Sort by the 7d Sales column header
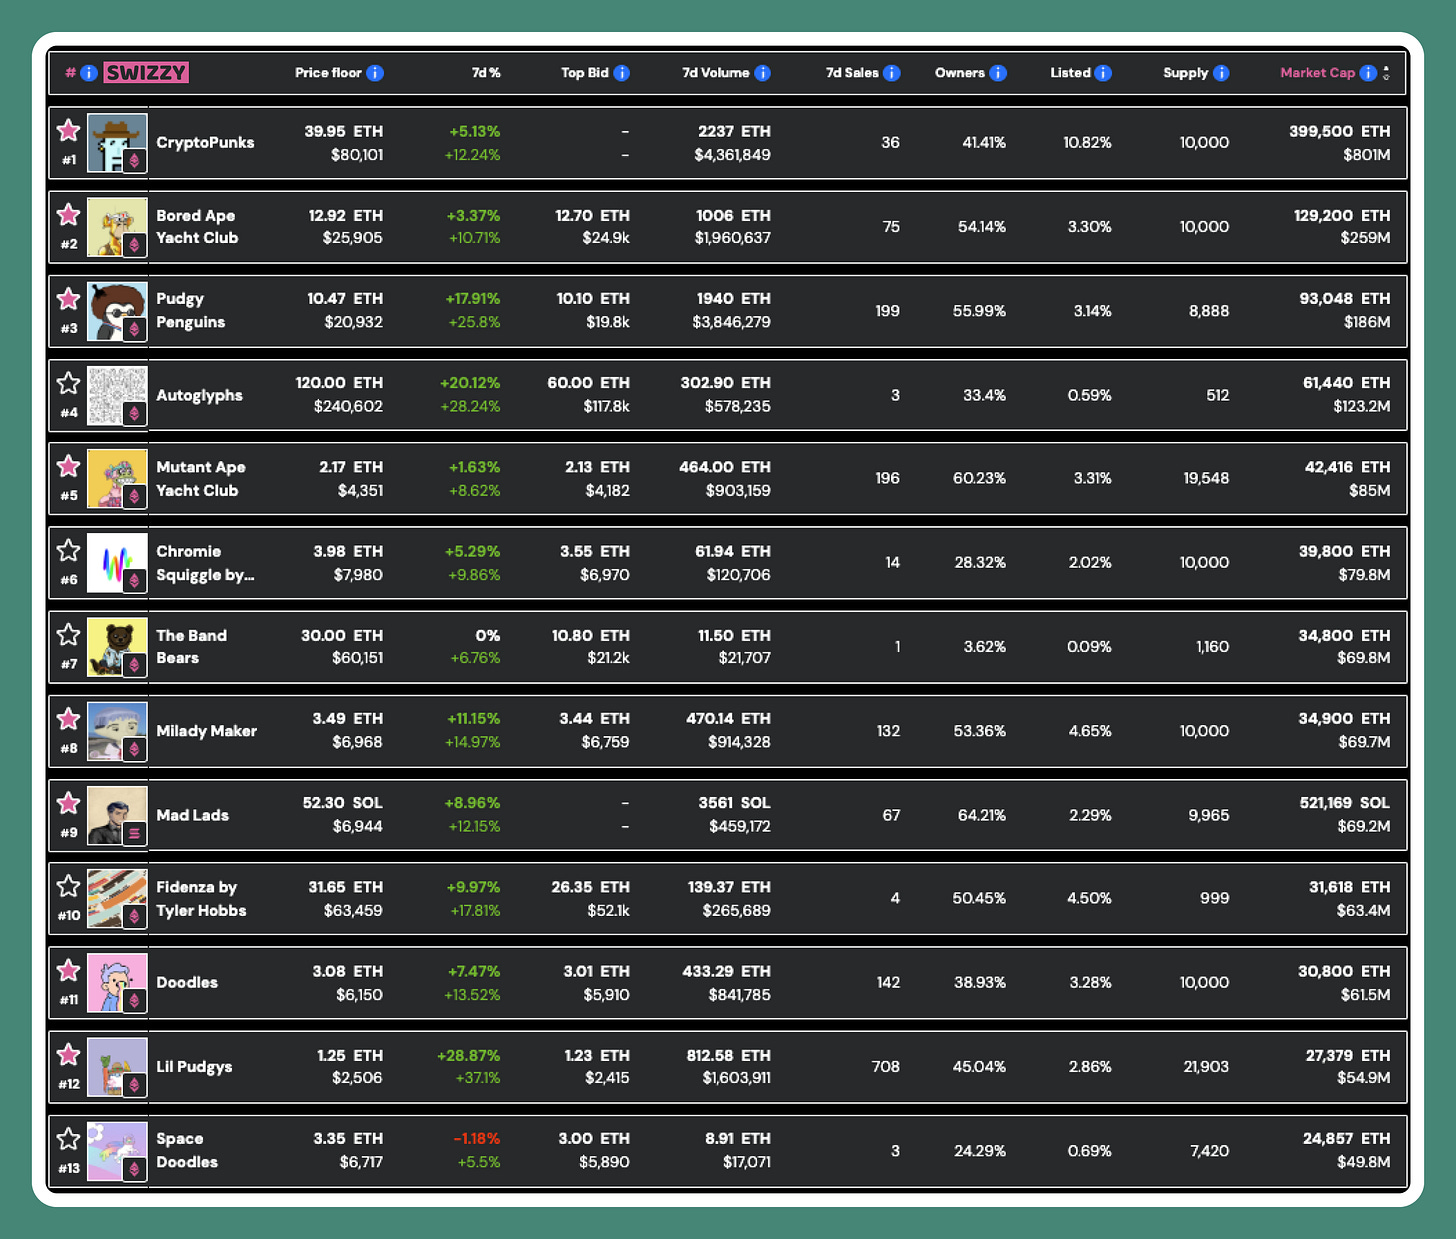 pyautogui.click(x=852, y=73)
